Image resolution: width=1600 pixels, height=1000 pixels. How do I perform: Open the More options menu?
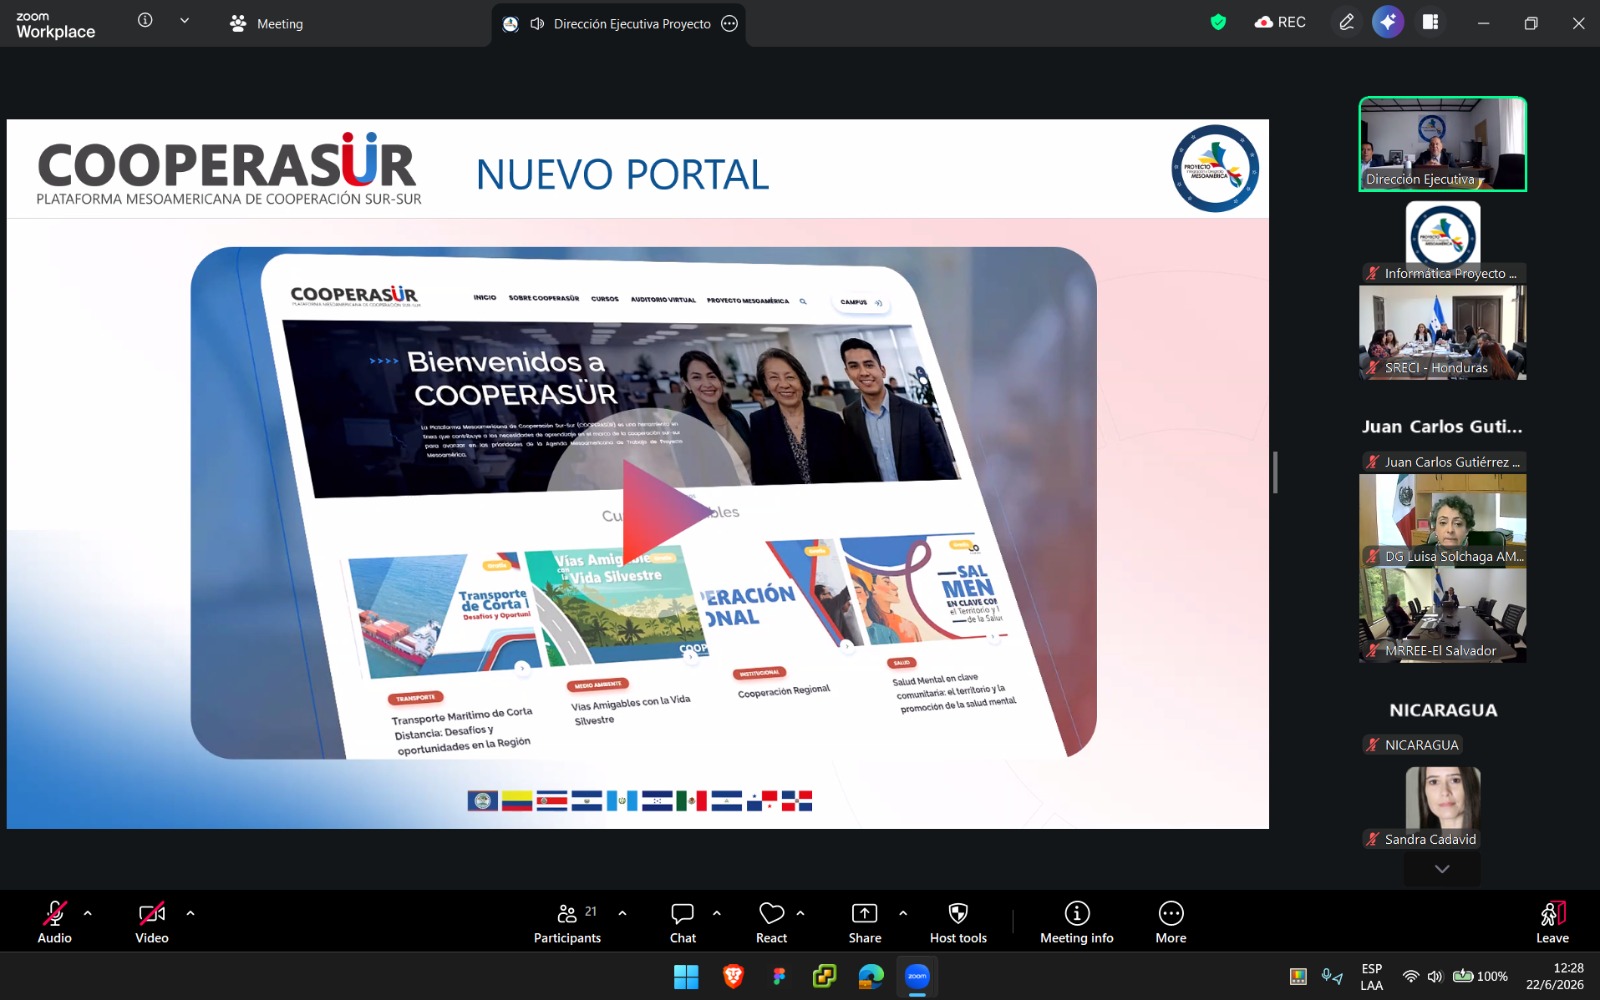[x=1171, y=922]
